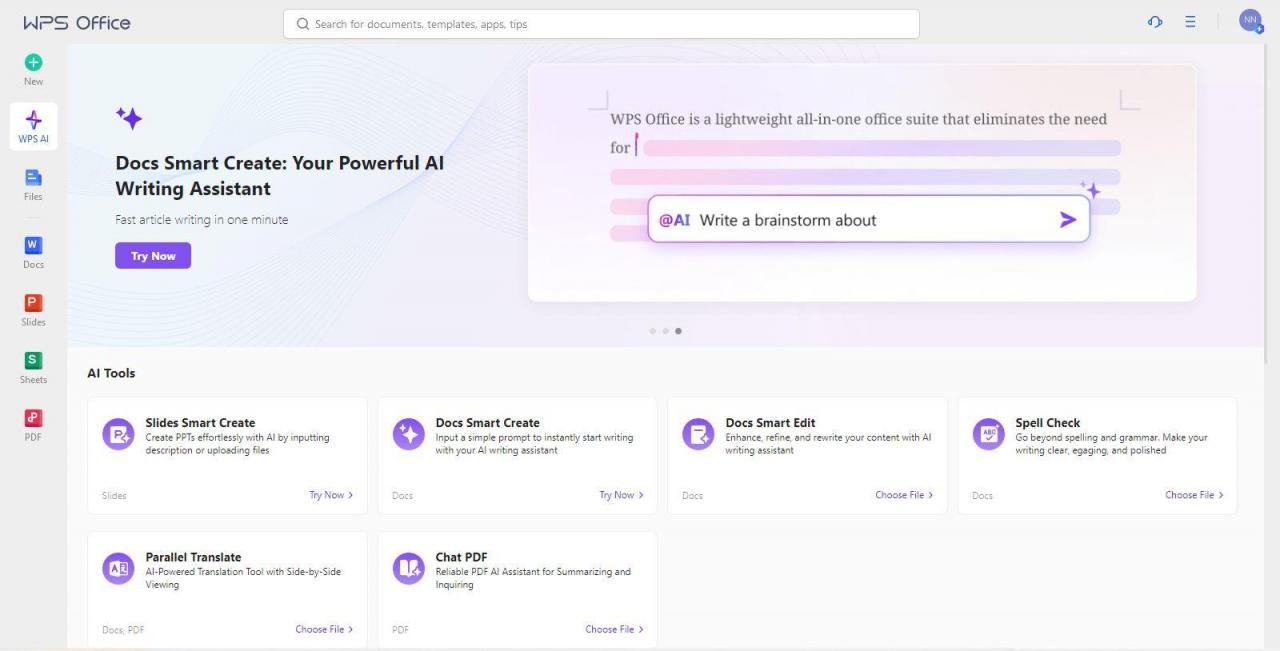Click 'Fast article writing in one minute' text
Viewport: 1280px width, 651px height.
[x=202, y=220]
